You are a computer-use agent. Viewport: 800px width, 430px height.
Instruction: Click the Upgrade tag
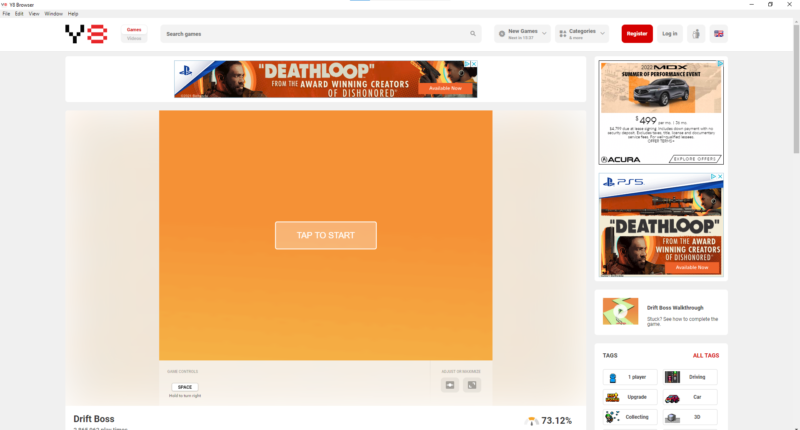(x=630, y=397)
